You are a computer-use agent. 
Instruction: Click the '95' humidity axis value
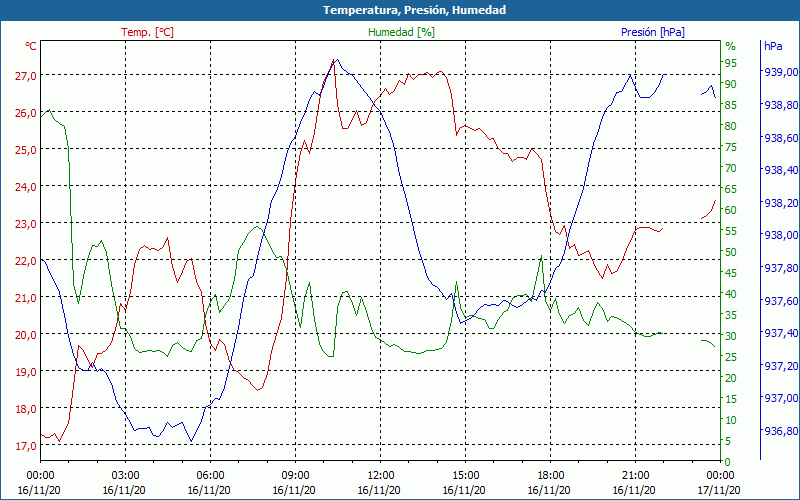click(x=731, y=63)
